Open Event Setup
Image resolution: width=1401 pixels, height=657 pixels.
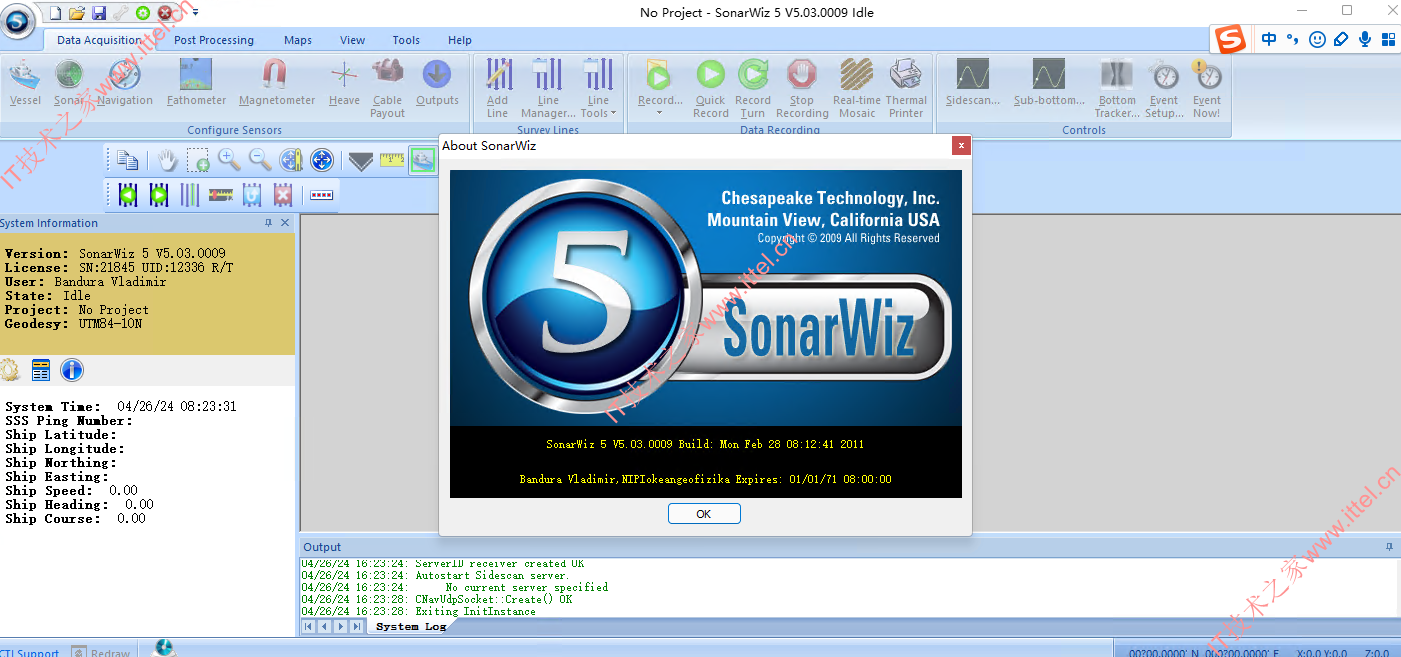[1164, 88]
